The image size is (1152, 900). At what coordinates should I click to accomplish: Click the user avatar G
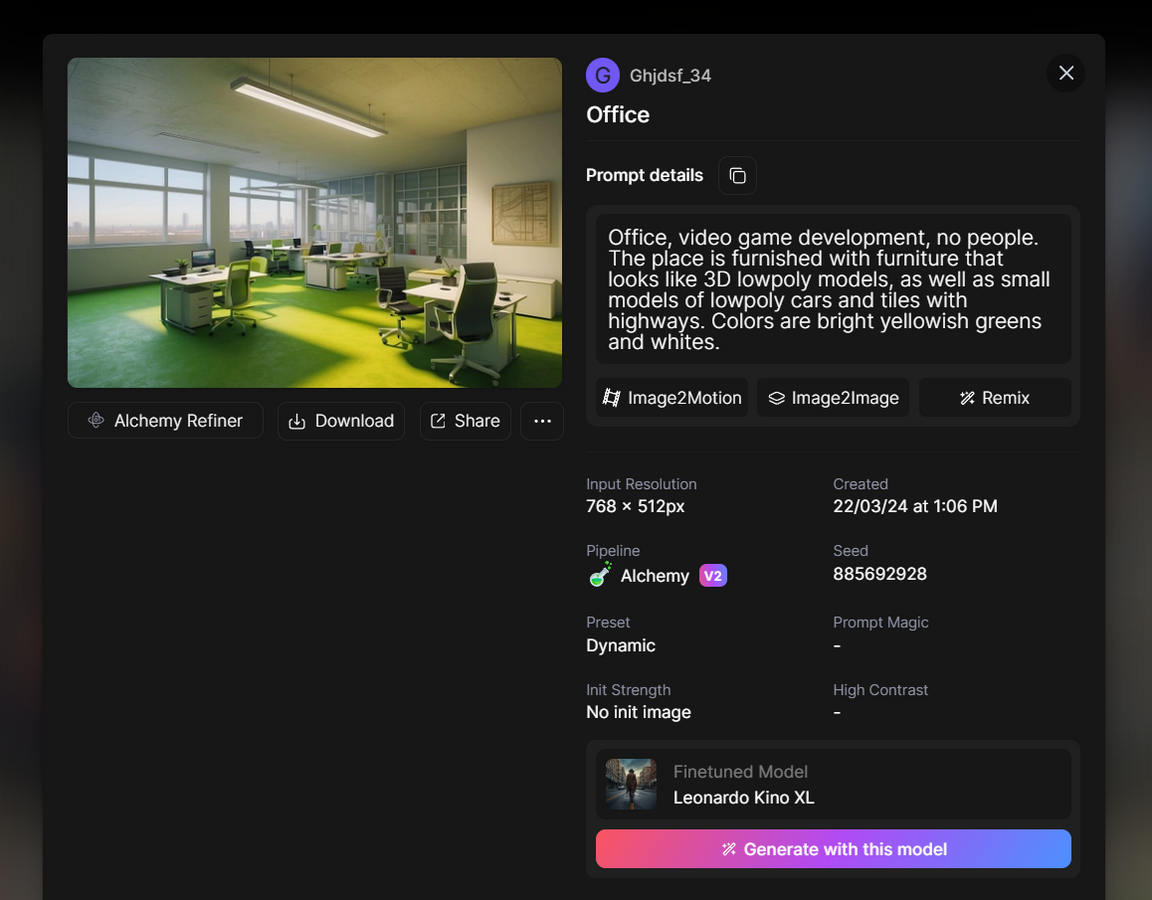tap(602, 75)
